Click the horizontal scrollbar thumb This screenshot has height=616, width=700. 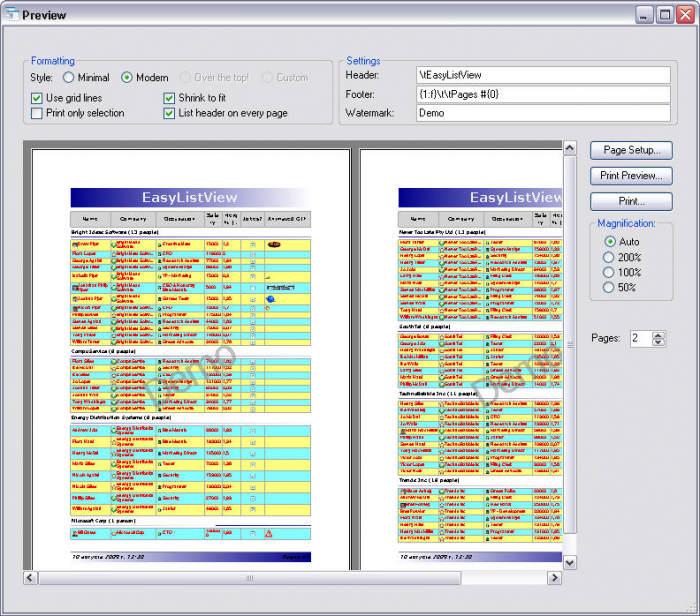(250, 578)
